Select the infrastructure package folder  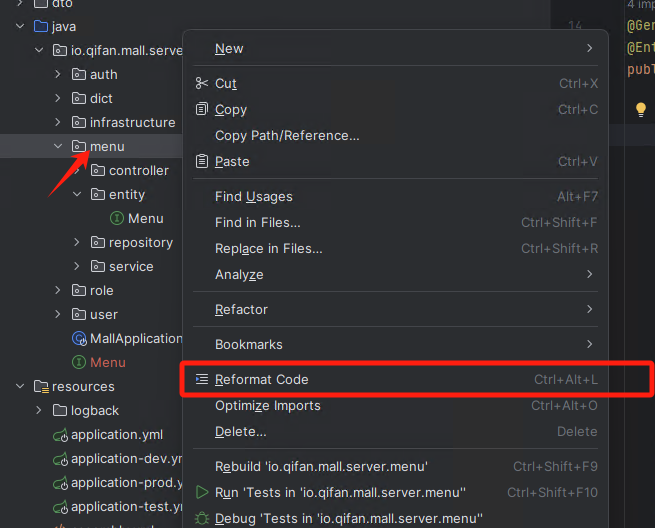tap(132, 122)
